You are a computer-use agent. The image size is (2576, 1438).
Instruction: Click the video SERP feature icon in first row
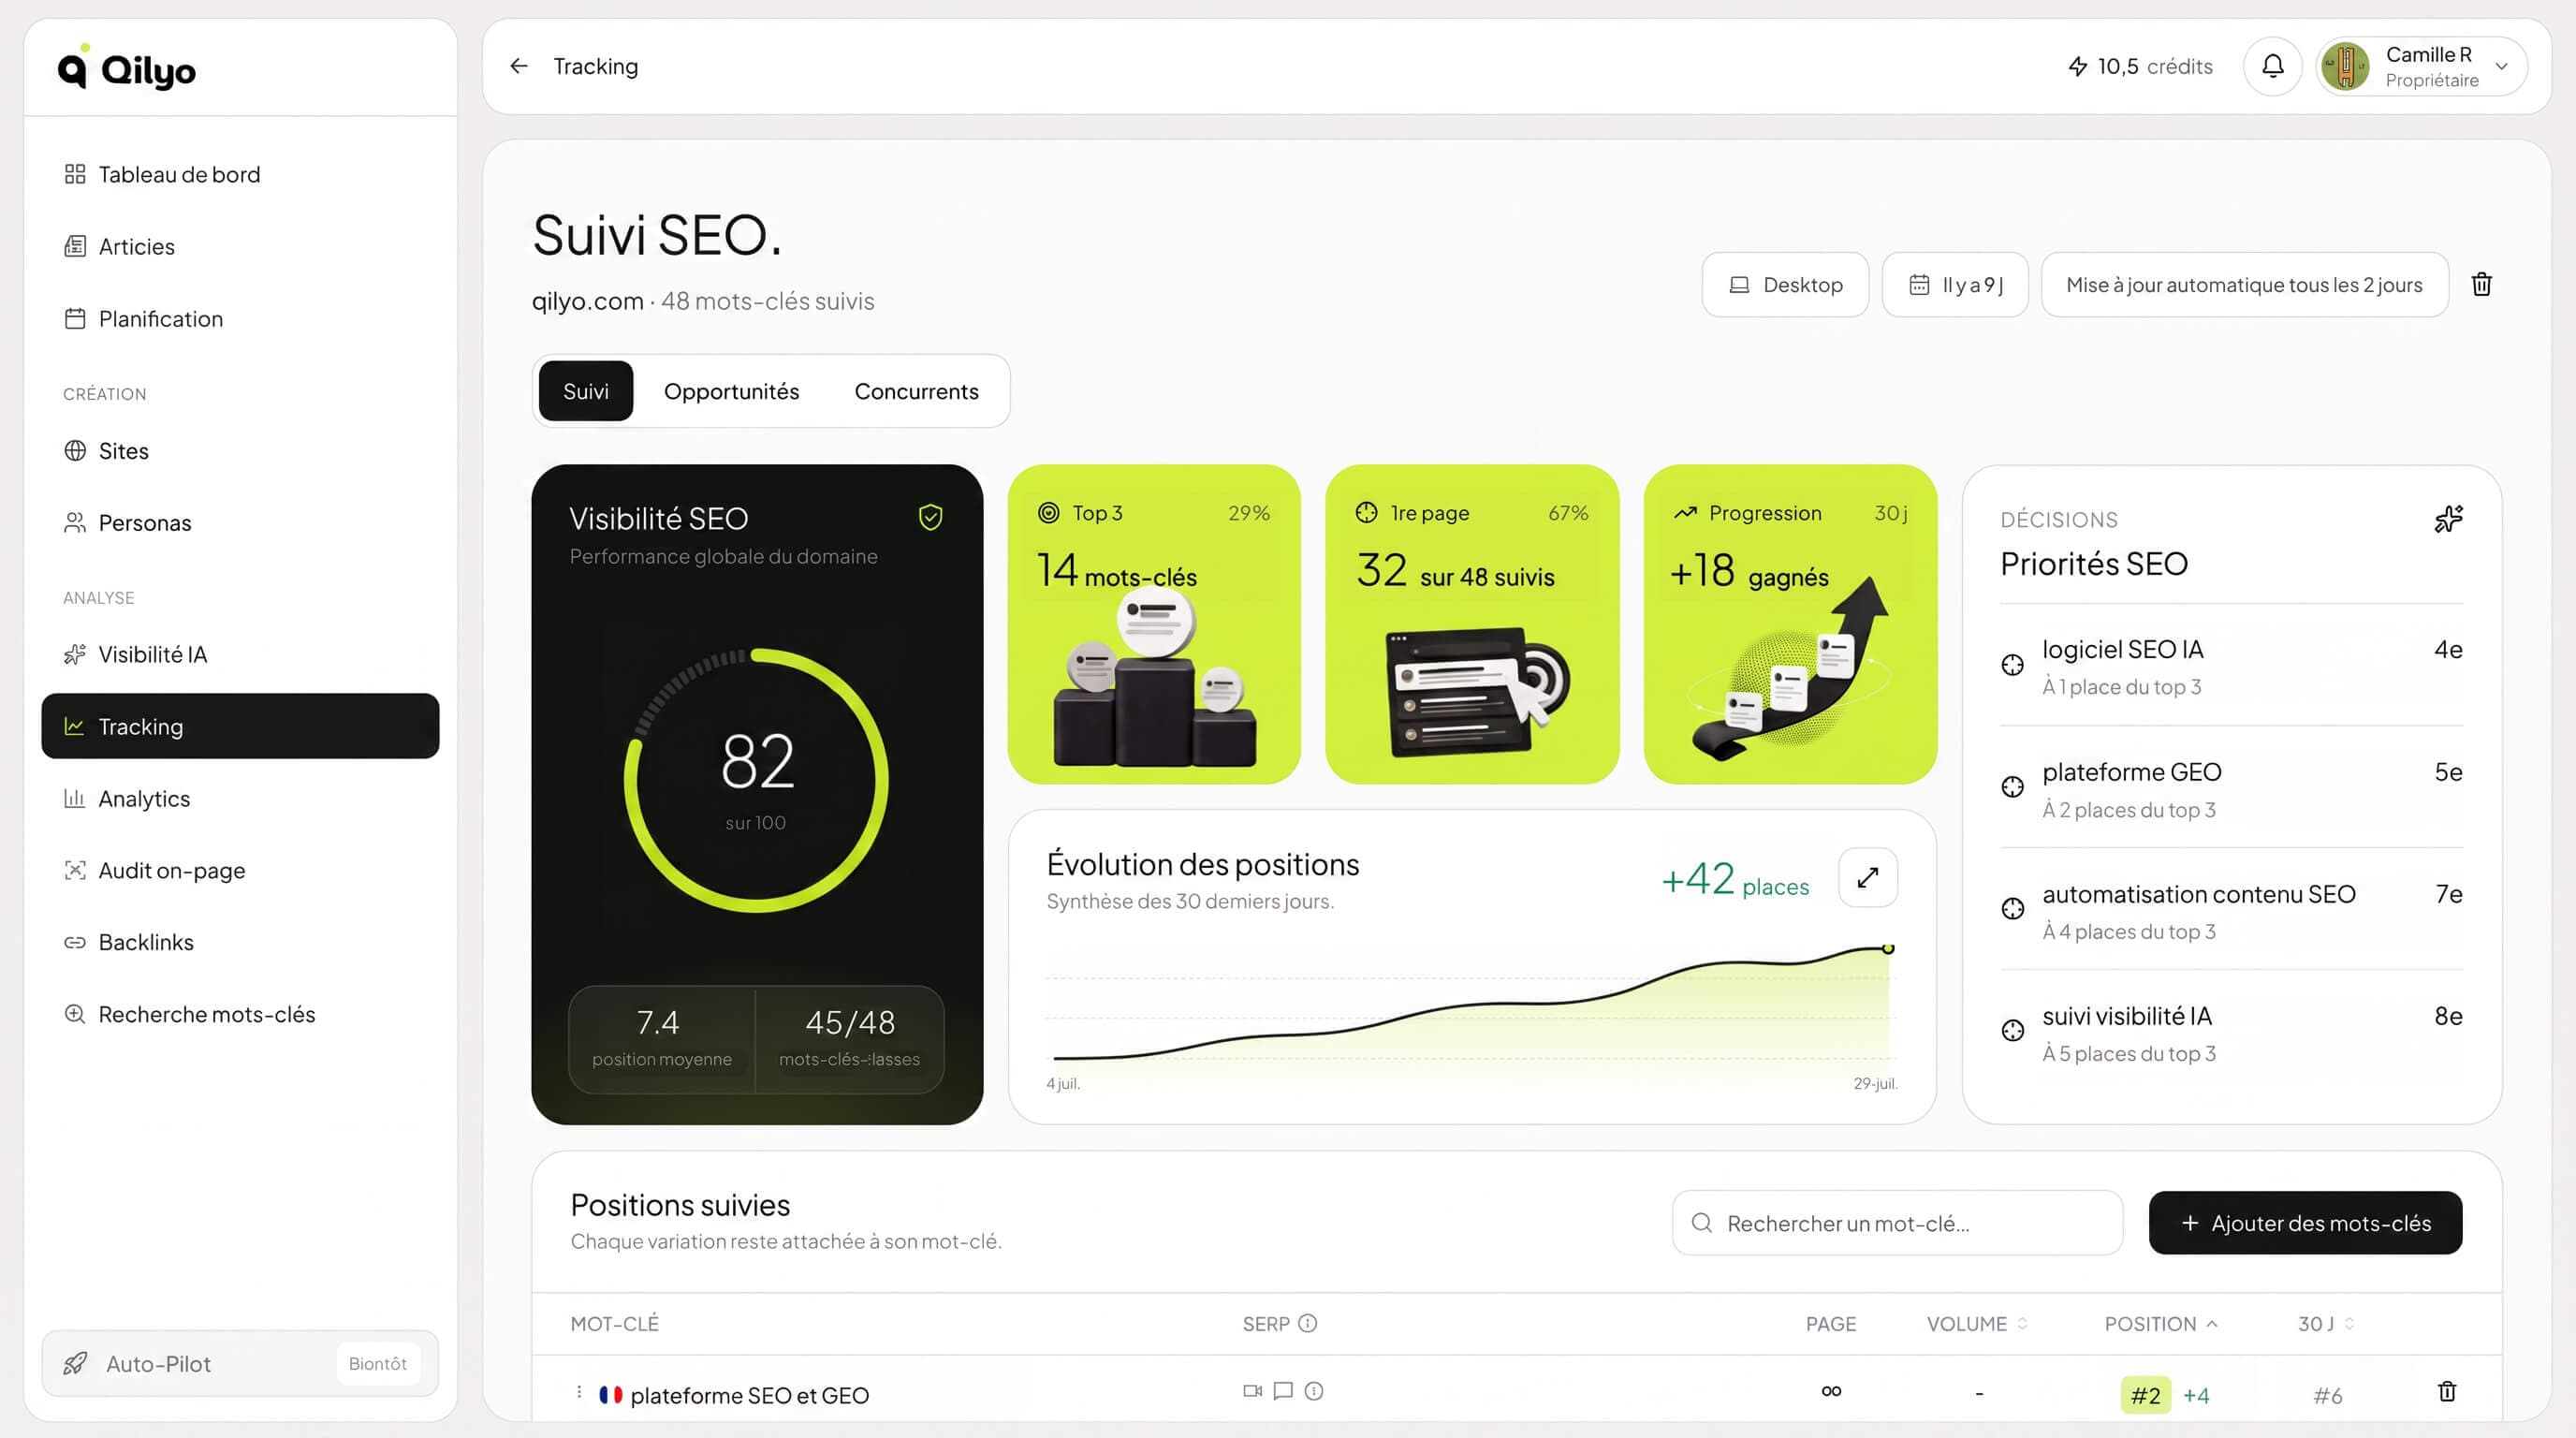(x=1252, y=1391)
